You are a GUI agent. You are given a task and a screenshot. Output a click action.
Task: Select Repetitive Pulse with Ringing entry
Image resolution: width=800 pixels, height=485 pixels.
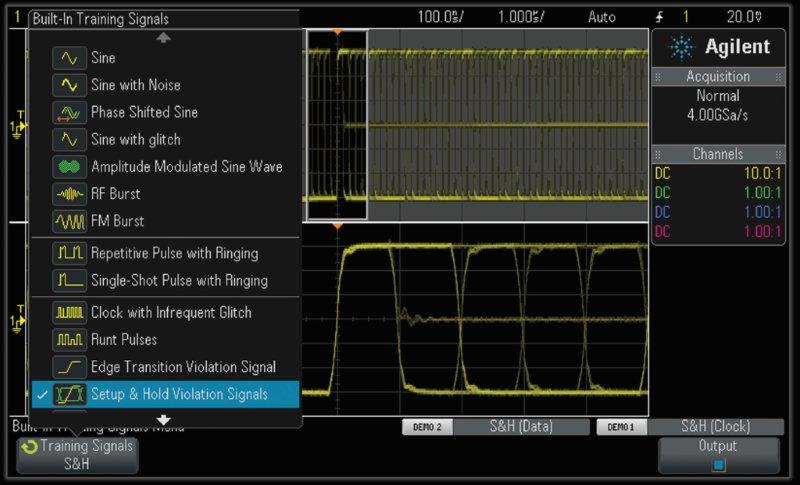pyautogui.click(x=174, y=254)
